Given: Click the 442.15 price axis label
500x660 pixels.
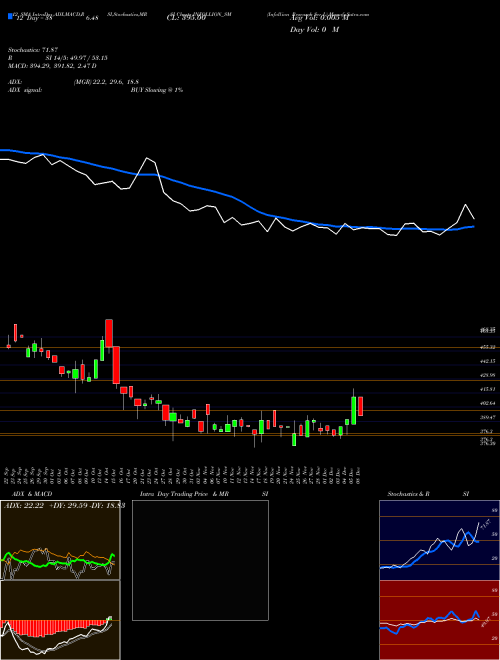Looking at the screenshot, I should pos(489,361).
